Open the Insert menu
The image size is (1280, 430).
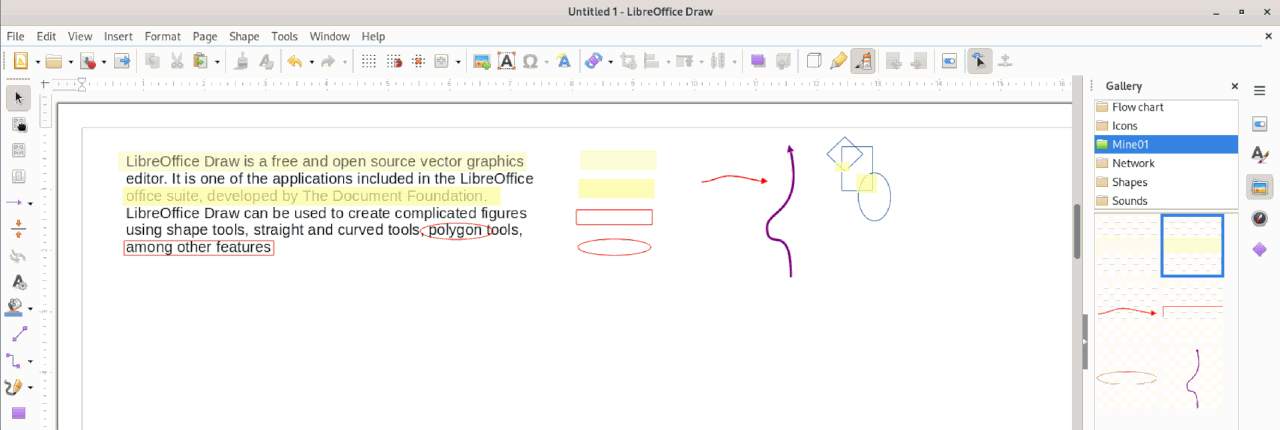coord(118,36)
